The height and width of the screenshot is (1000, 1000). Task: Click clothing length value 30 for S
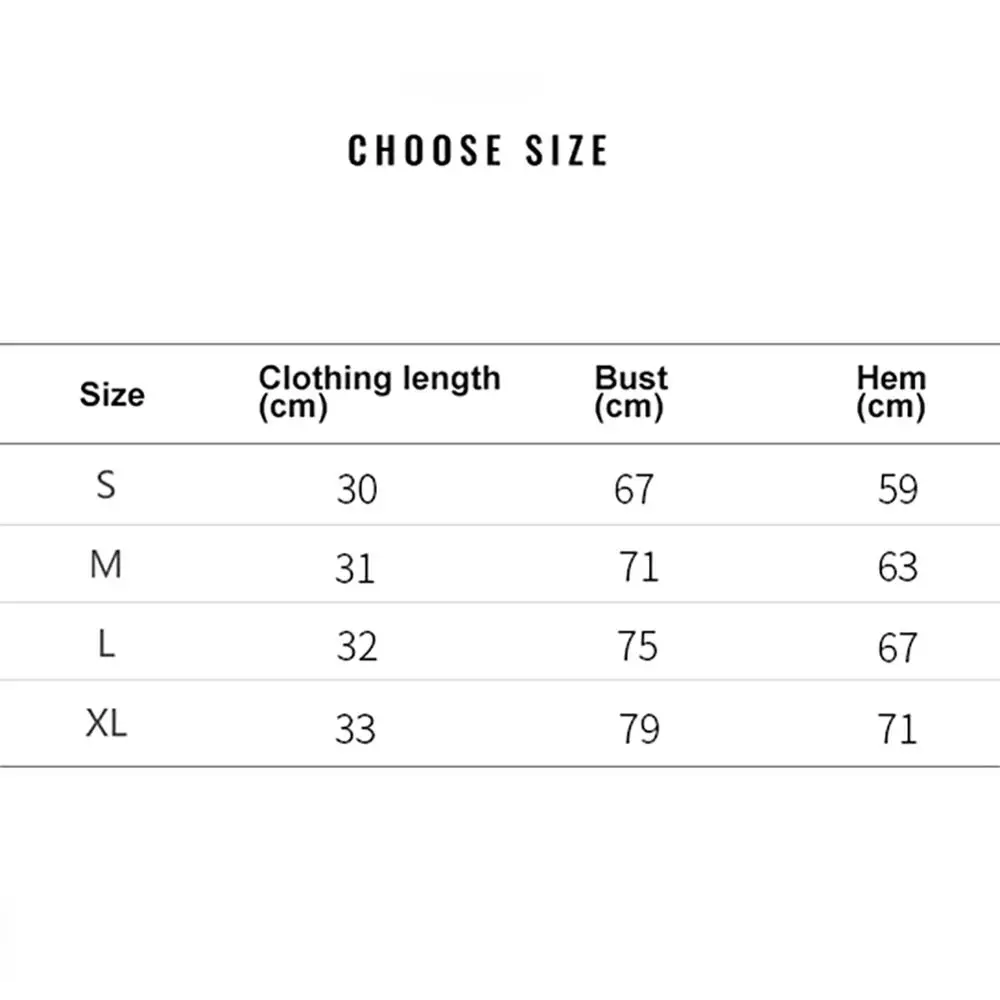click(356, 490)
